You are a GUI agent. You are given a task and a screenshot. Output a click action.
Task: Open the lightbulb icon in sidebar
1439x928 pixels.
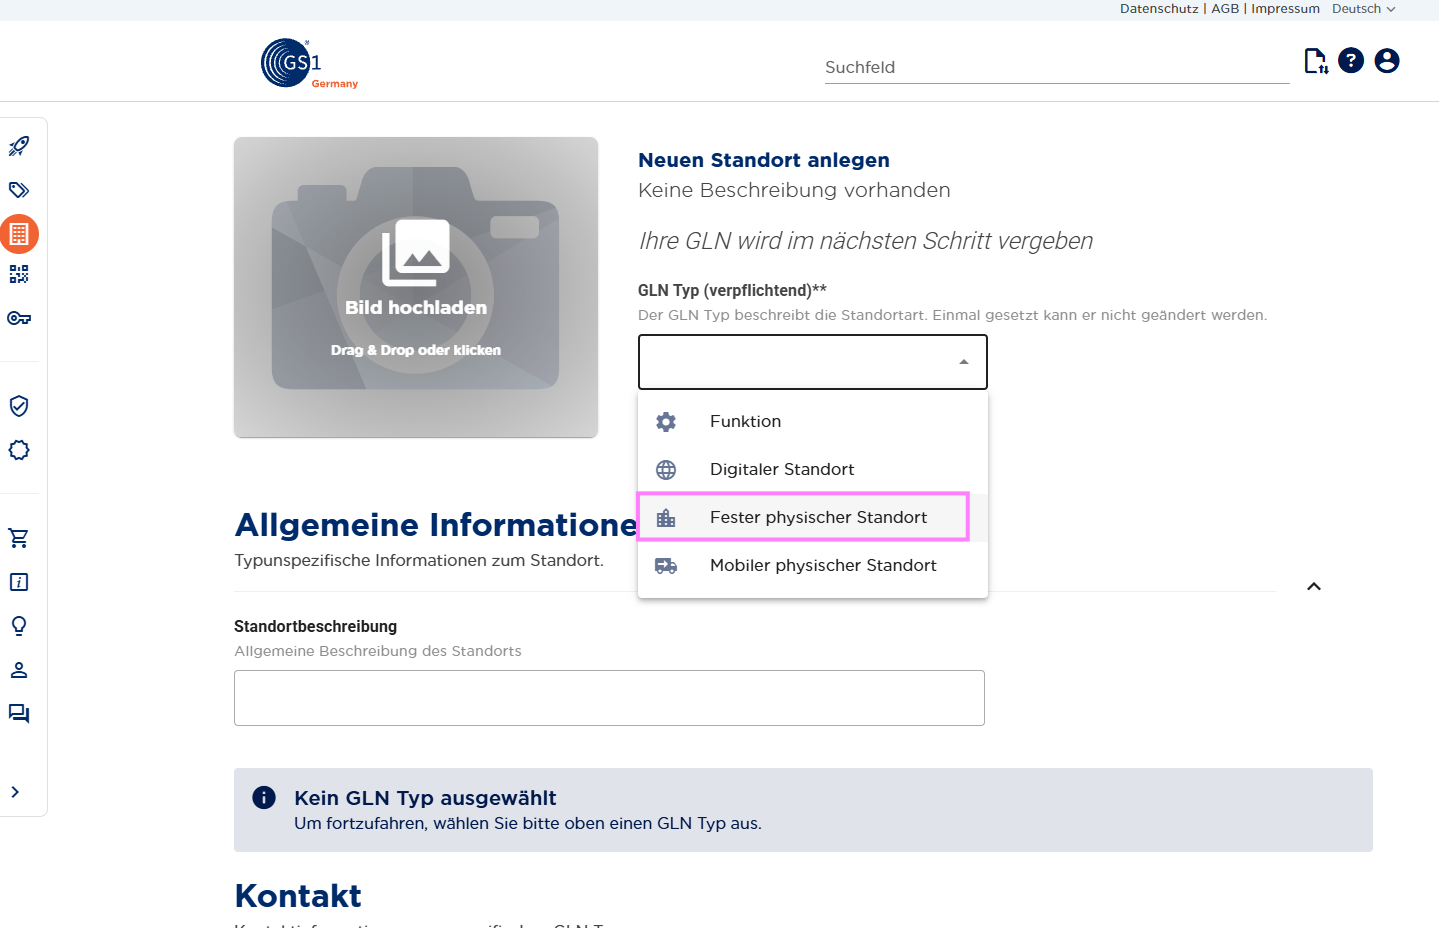point(19,626)
